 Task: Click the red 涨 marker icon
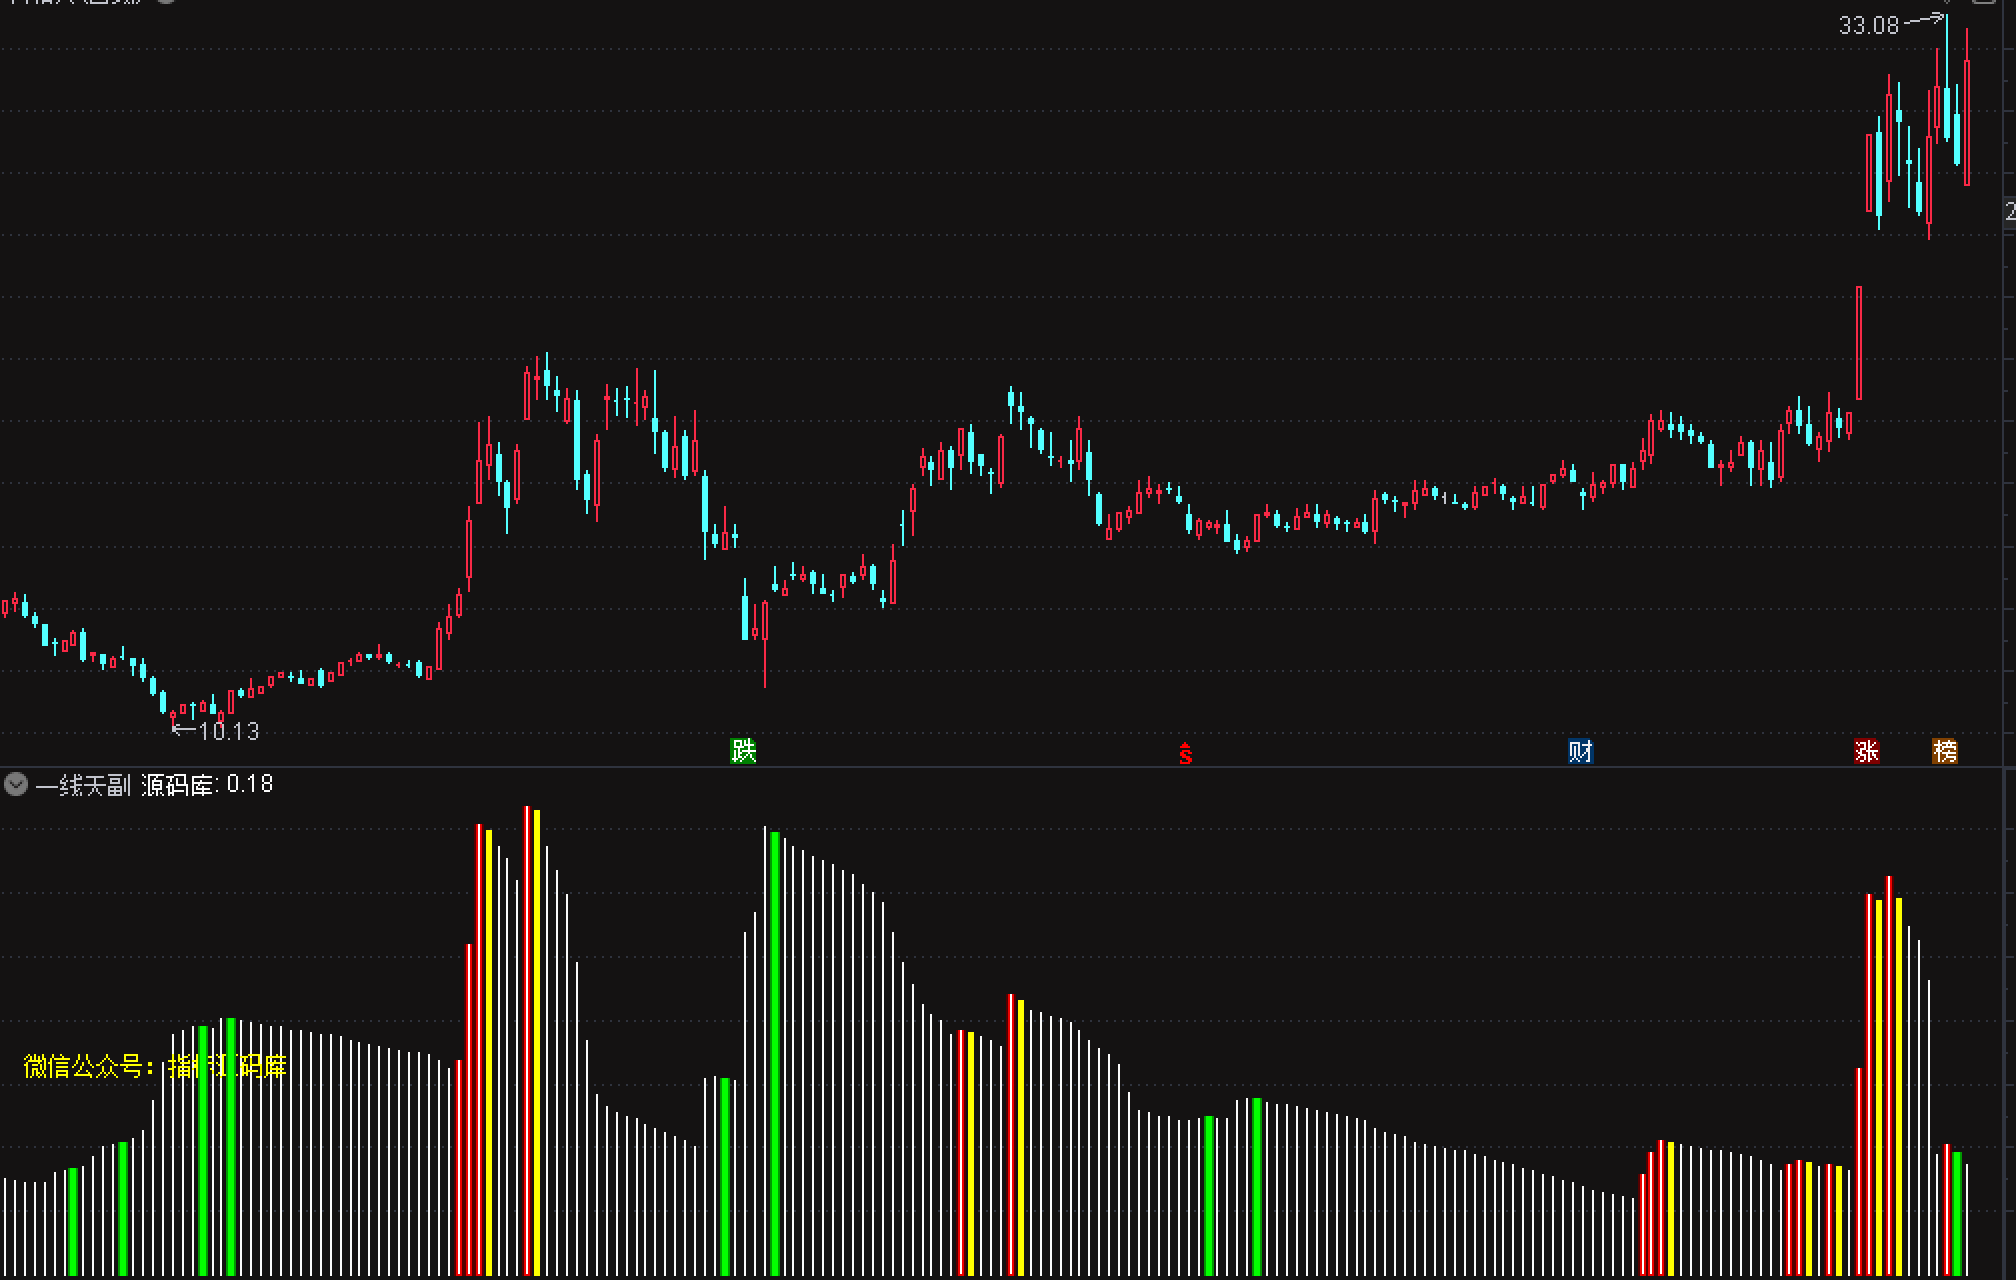[x=1866, y=751]
